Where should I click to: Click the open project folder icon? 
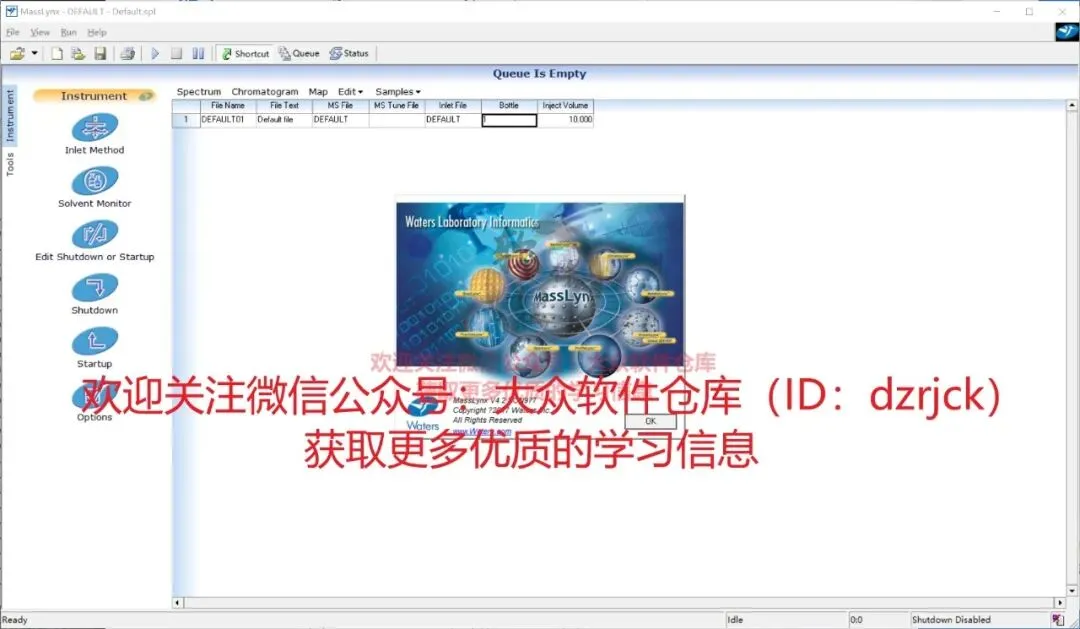17,53
